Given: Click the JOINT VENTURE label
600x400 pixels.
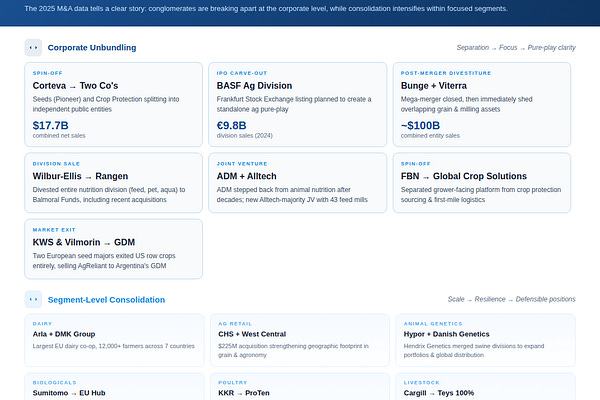Looking at the screenshot, I should pos(242,164).
